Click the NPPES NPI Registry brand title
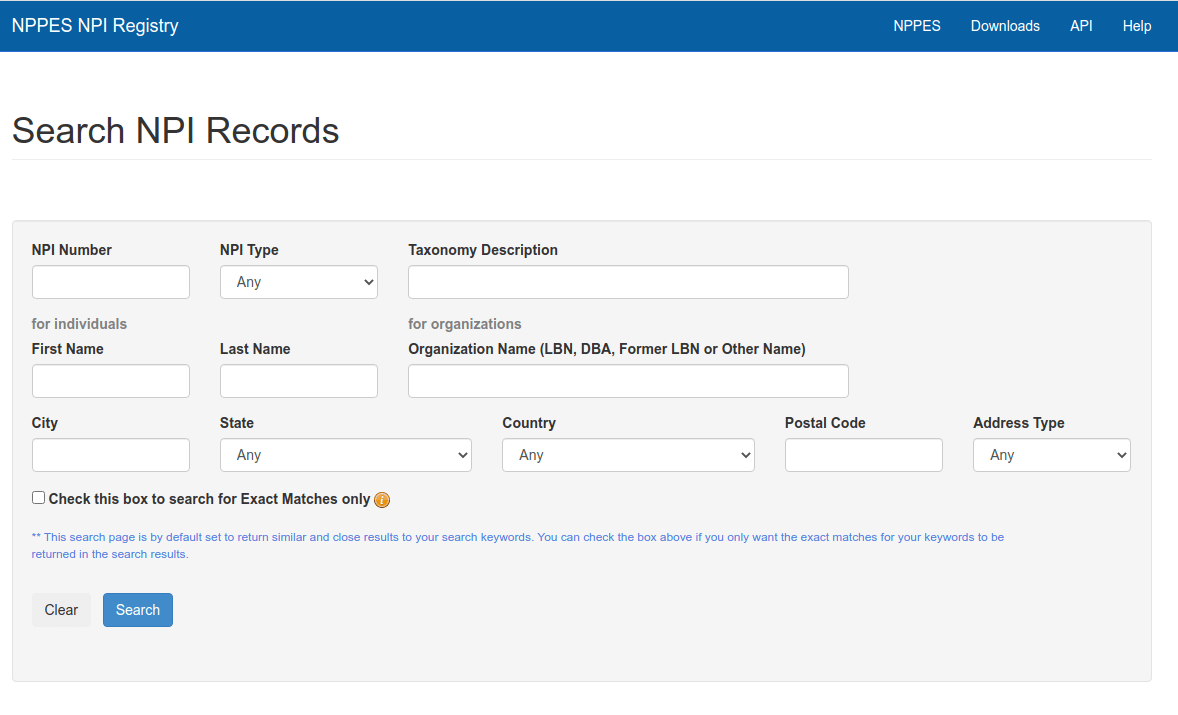This screenshot has height=715, width=1178. tap(95, 26)
